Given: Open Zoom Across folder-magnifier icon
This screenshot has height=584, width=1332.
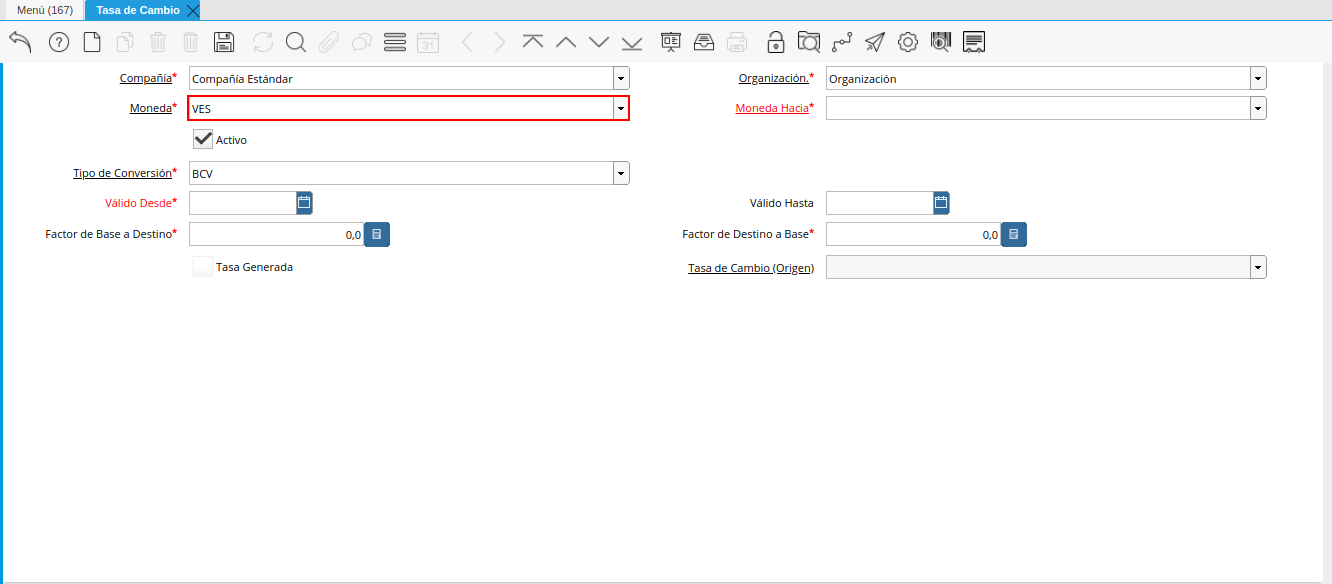Looking at the screenshot, I should (x=809, y=42).
